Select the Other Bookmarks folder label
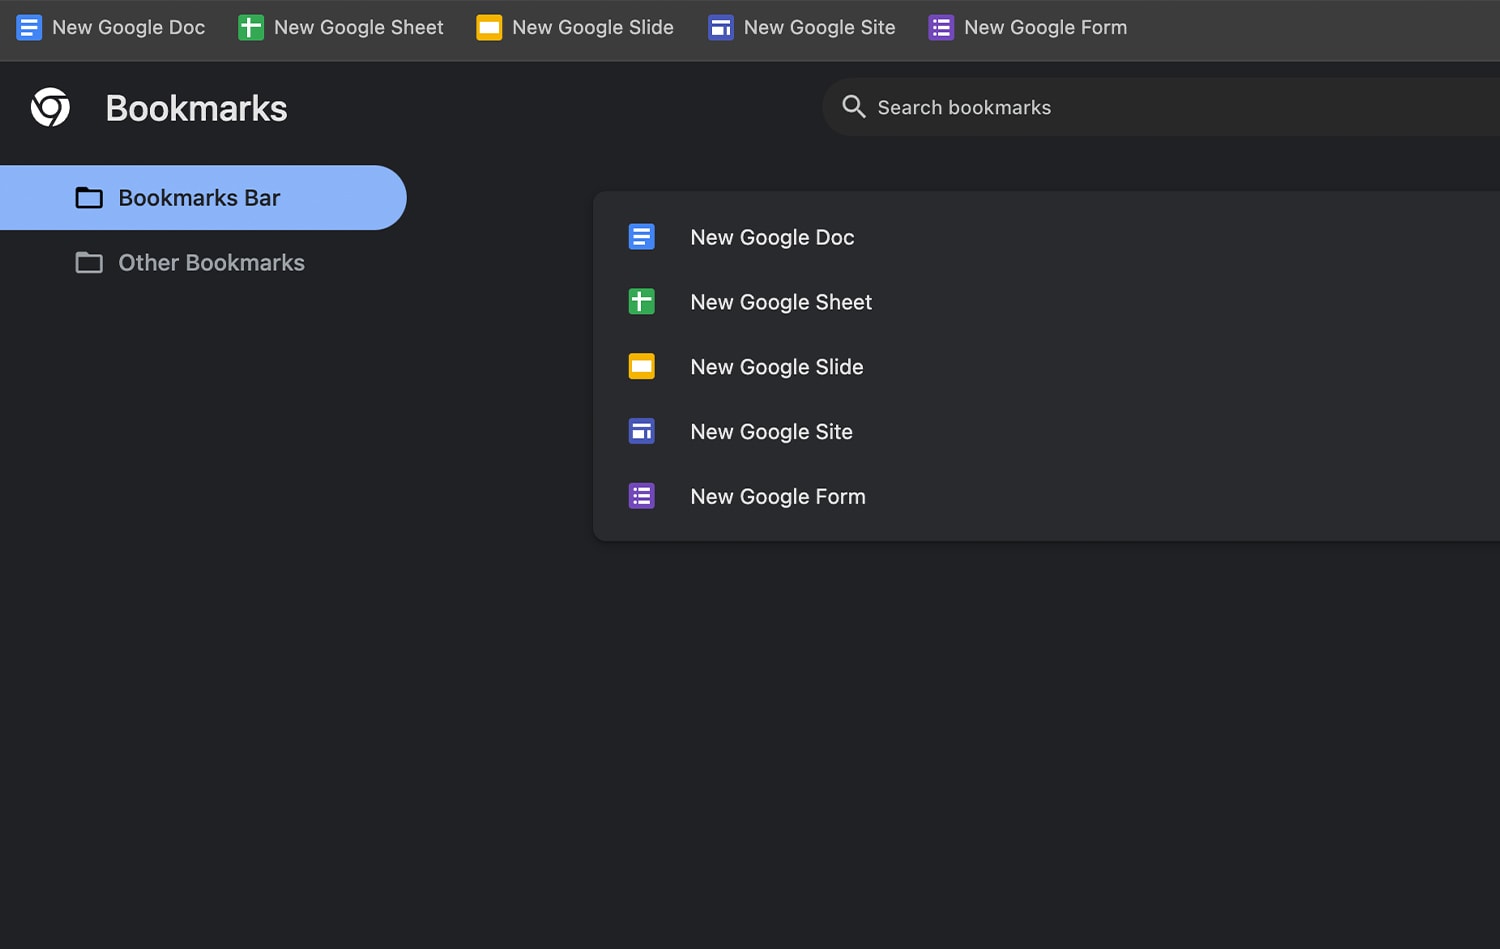This screenshot has width=1500, height=949. pos(211,263)
